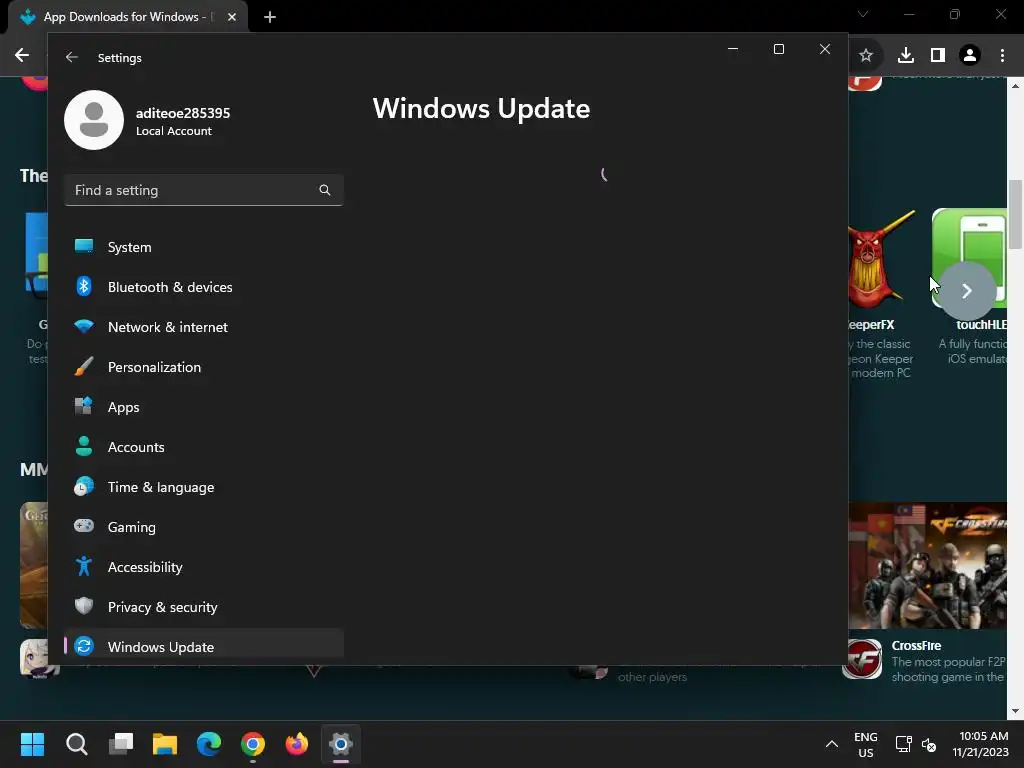Image resolution: width=1024 pixels, height=768 pixels.
Task: Open Microsoft Edge from taskbar
Action: pos(209,744)
